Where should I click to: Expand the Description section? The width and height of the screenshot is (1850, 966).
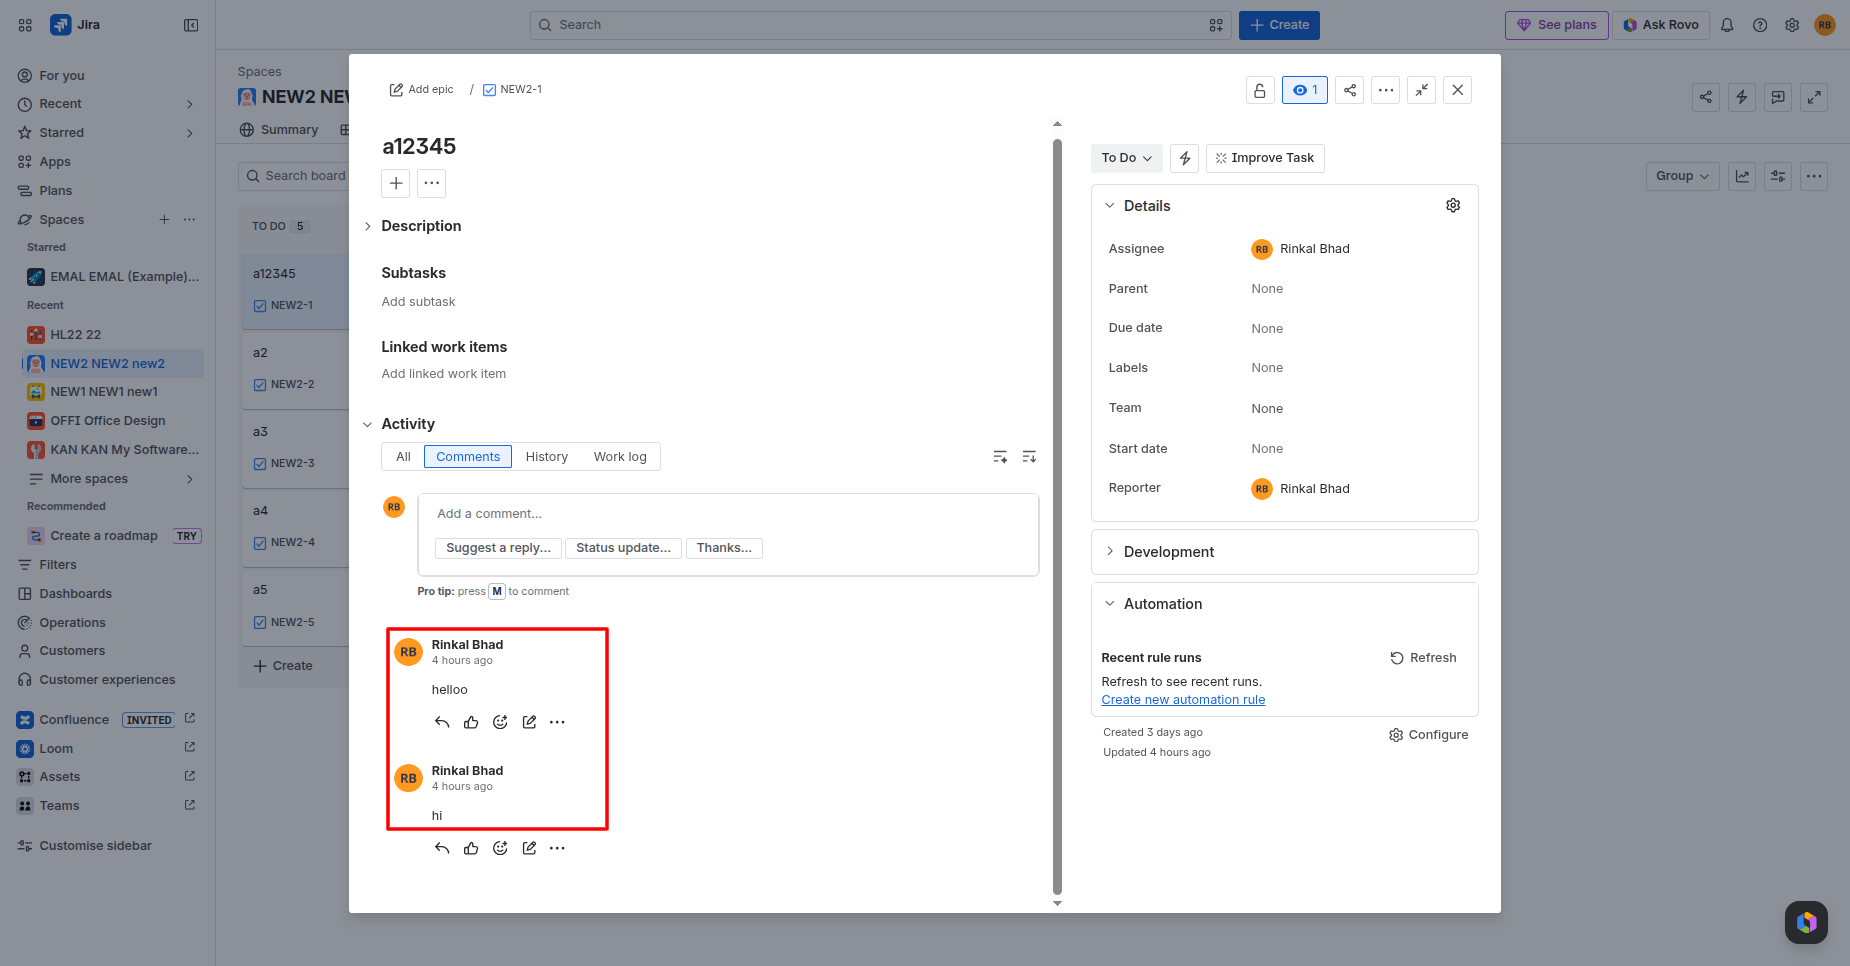click(x=368, y=226)
